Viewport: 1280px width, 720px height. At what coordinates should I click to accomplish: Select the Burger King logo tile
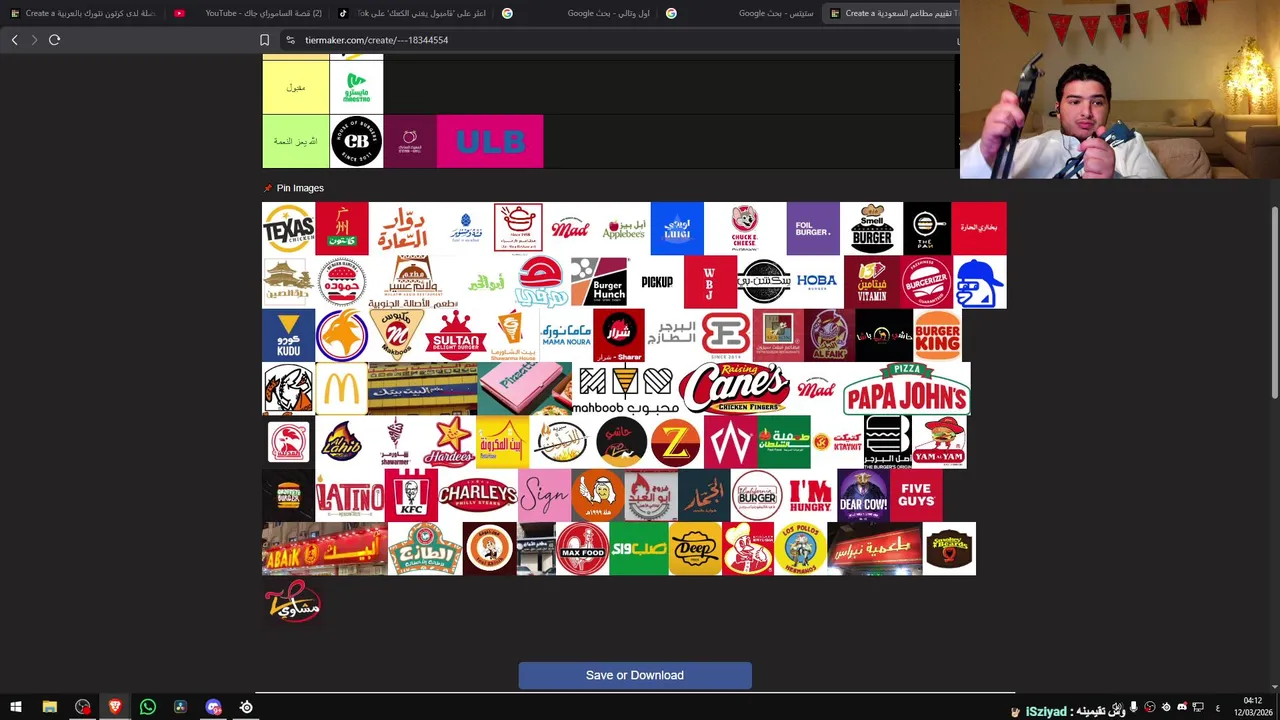point(937,335)
